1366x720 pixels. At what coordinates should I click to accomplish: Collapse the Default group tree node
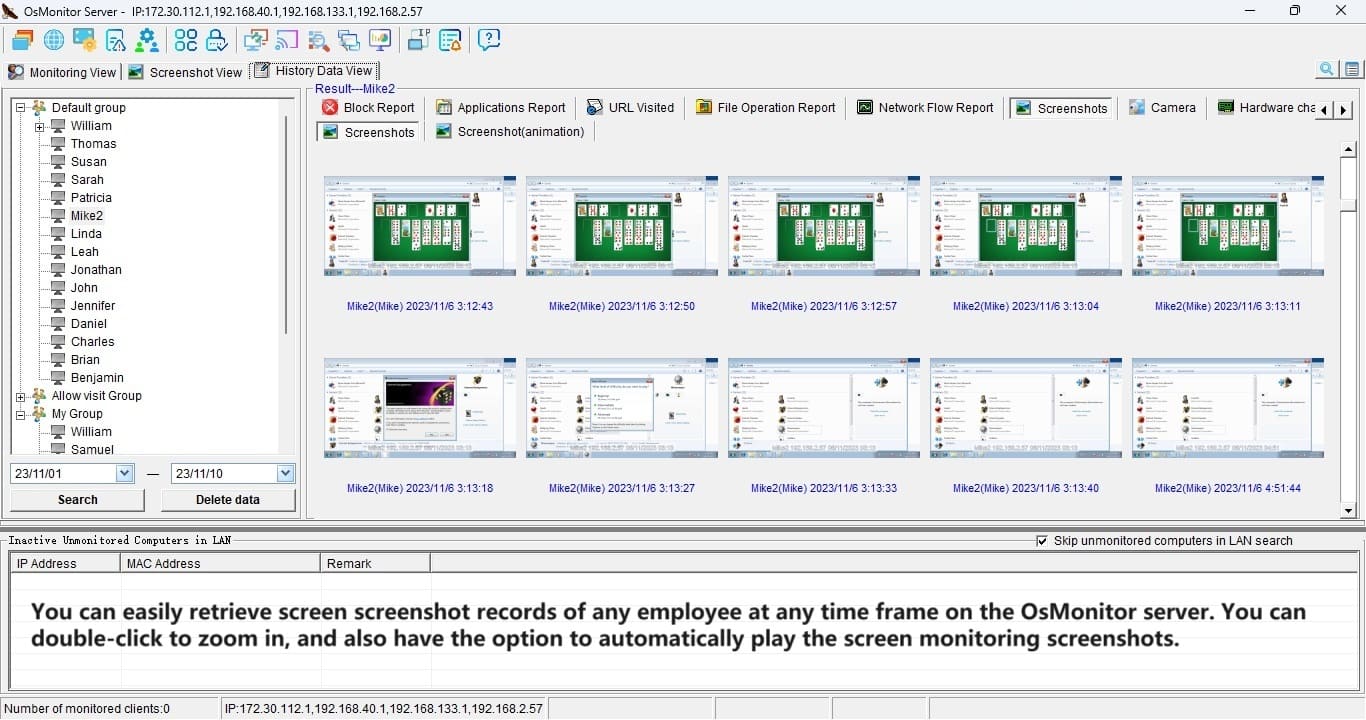tap(20, 108)
